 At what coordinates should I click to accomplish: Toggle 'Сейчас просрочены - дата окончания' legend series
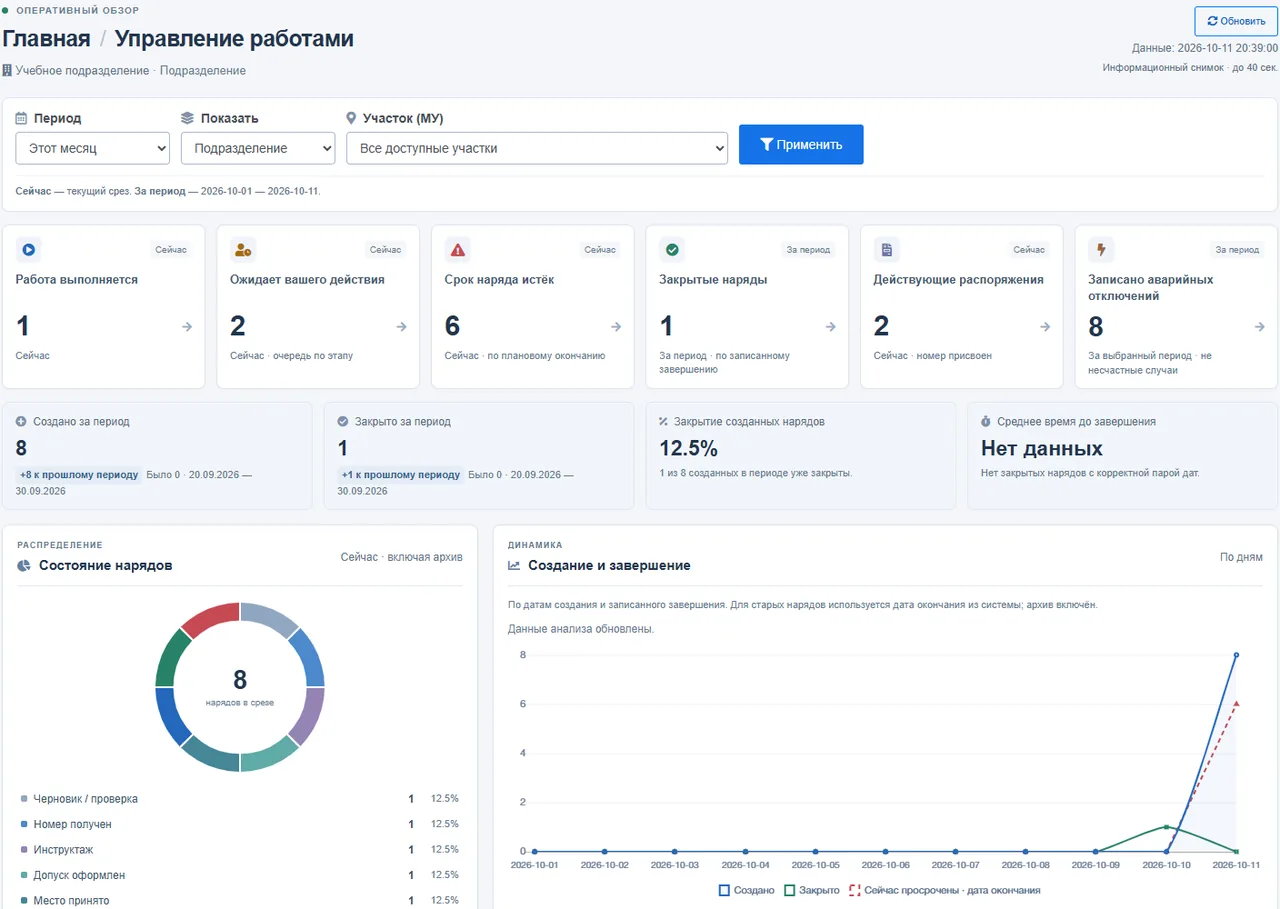(945, 889)
